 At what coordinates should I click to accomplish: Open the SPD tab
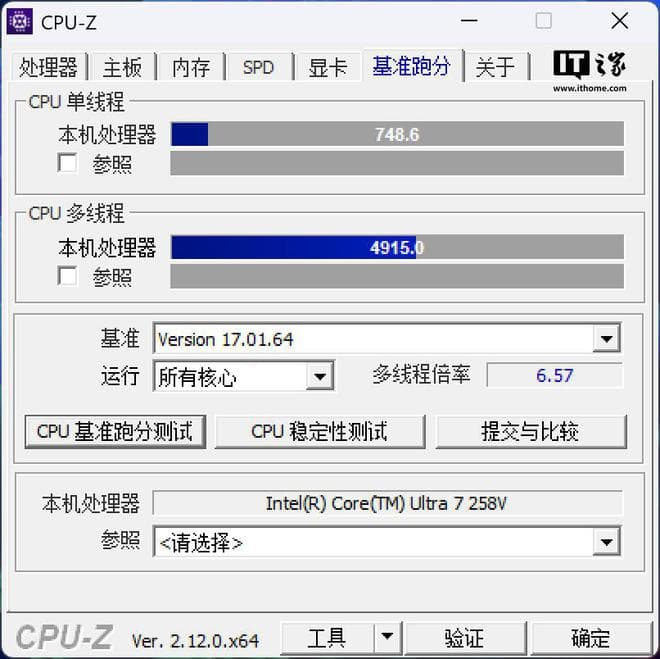(x=258, y=67)
